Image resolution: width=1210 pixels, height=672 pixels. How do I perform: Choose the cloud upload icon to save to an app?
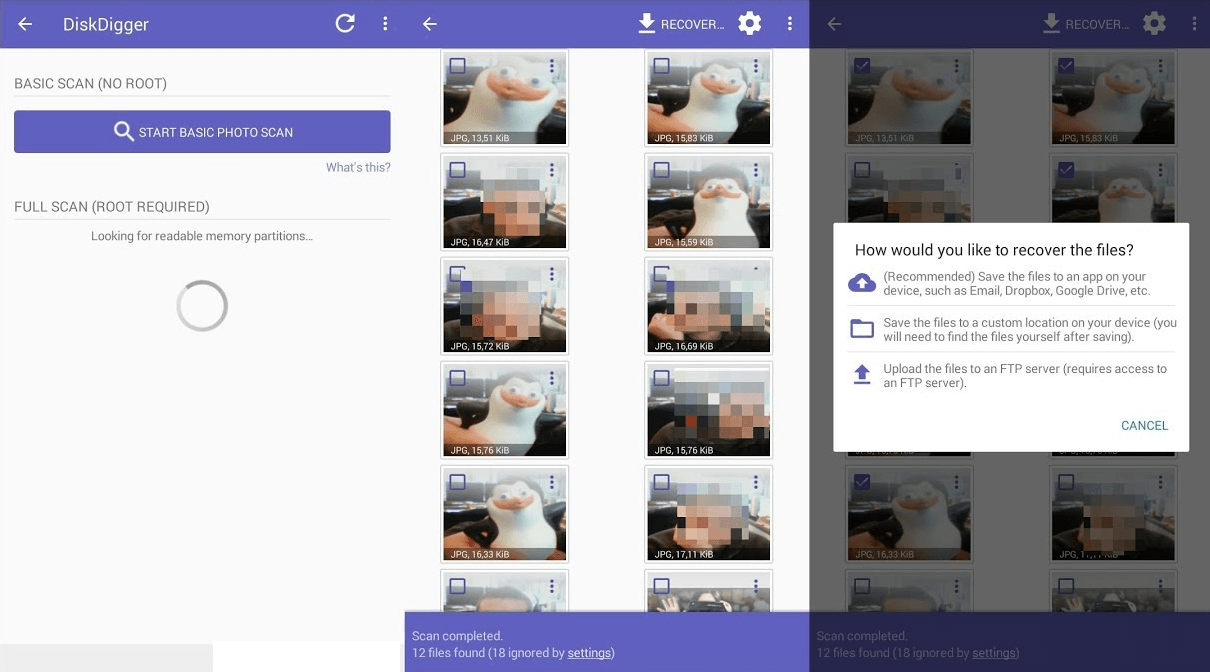click(861, 283)
